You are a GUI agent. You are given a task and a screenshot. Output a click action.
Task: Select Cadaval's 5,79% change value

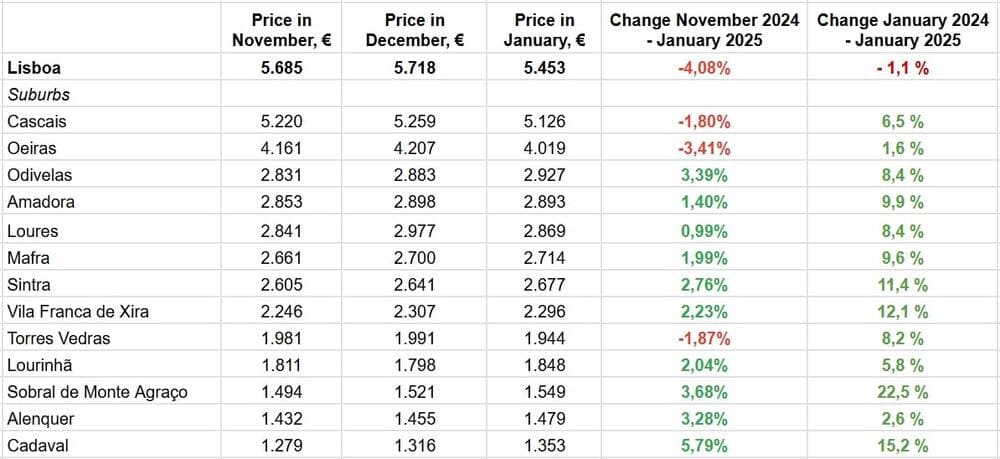(x=703, y=445)
